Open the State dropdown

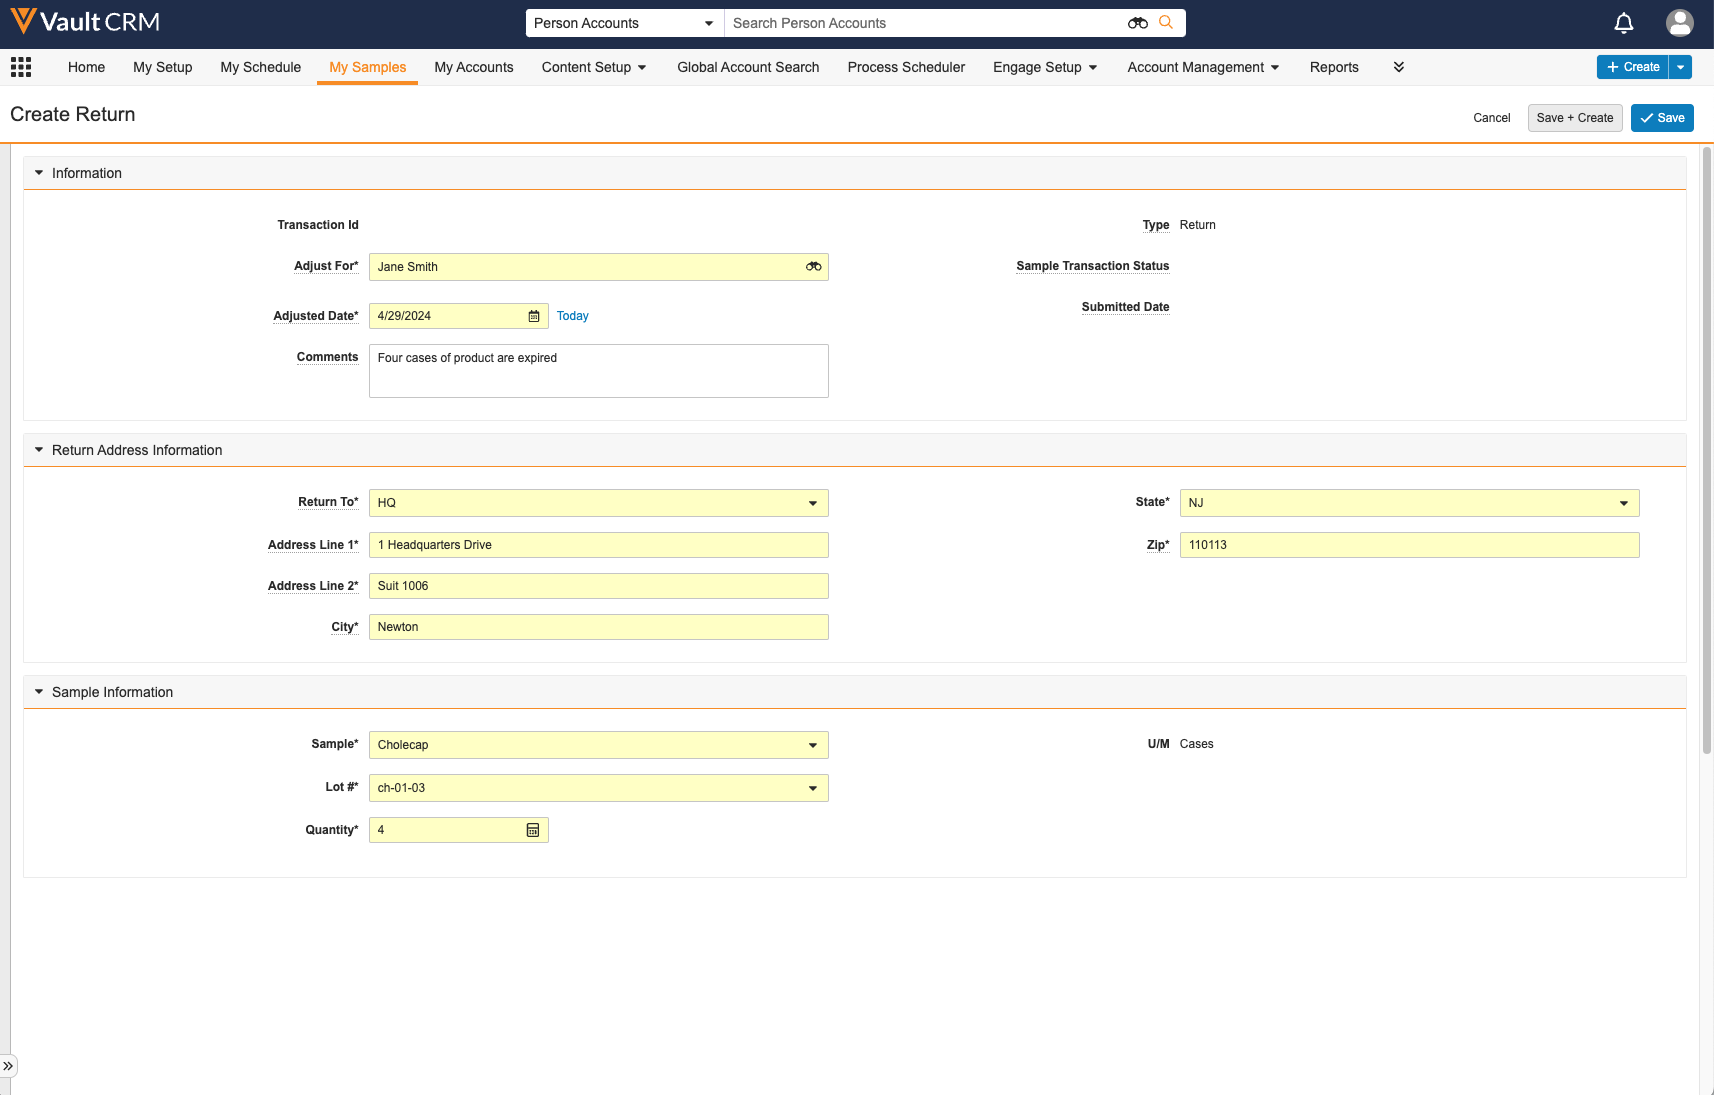coord(1623,503)
